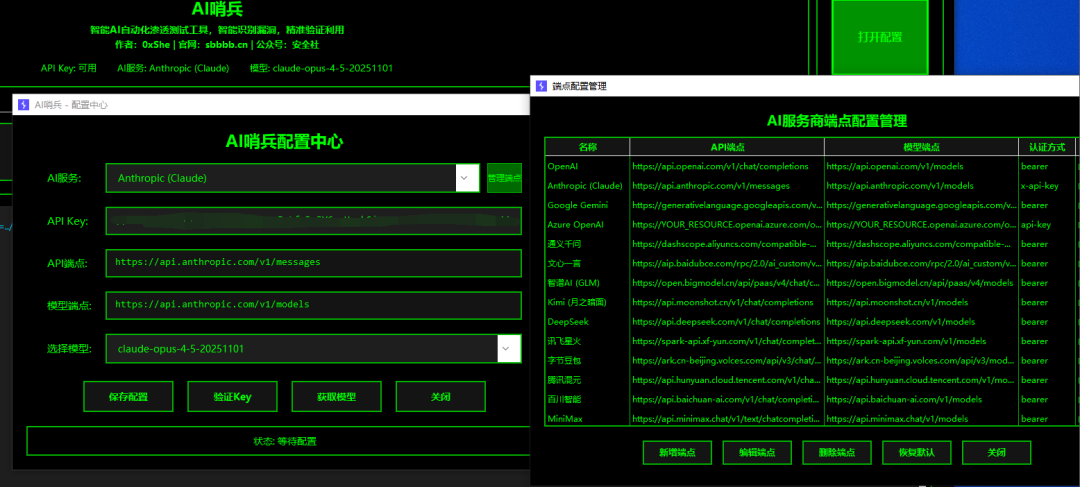Click the 恢复默认 button
Viewport: 1080px width, 487px height.
coord(917,453)
